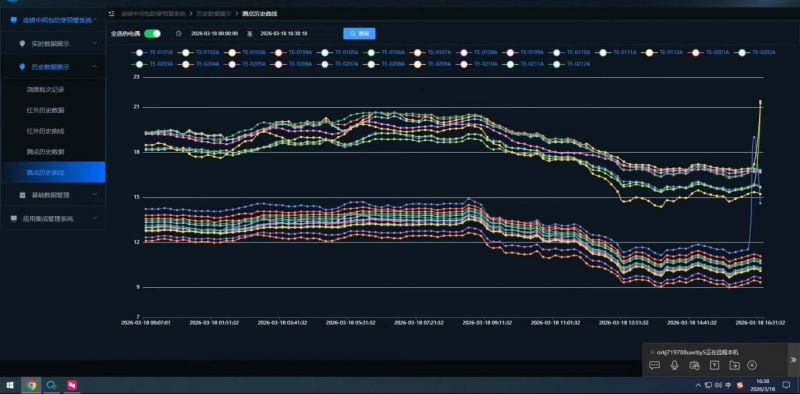The width and height of the screenshot is (800, 394).
Task: Toggle TE-0107A legend entry
Action: point(431,52)
